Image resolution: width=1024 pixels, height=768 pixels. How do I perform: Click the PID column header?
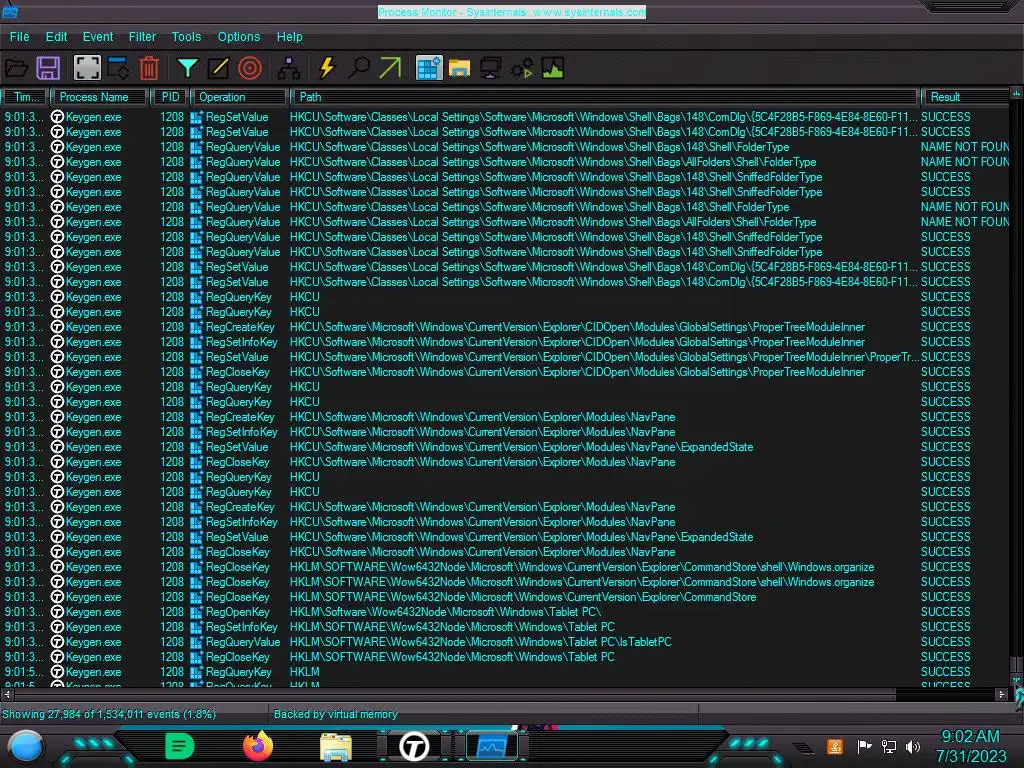(x=170, y=97)
